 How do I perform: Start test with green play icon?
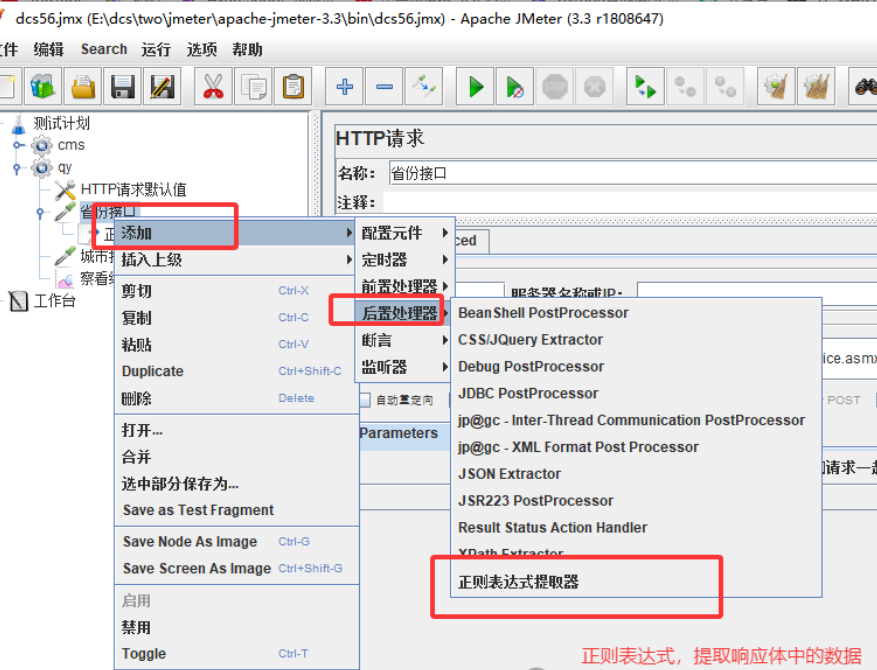475,87
